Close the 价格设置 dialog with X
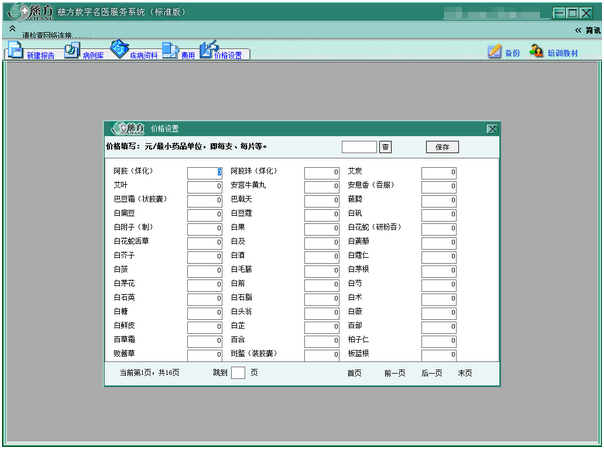This screenshot has height=449, width=604. pos(491,129)
